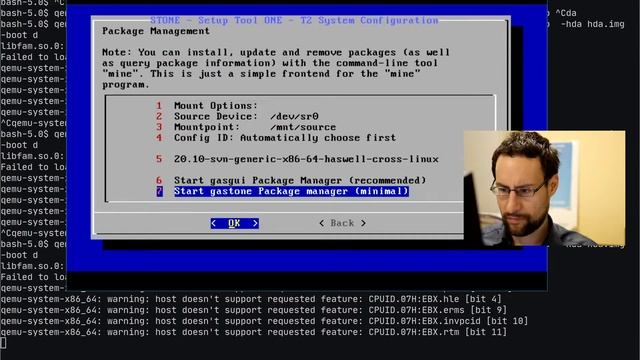The height and width of the screenshot is (360, 640).
Task: Click the Back button
Action: 342,223
